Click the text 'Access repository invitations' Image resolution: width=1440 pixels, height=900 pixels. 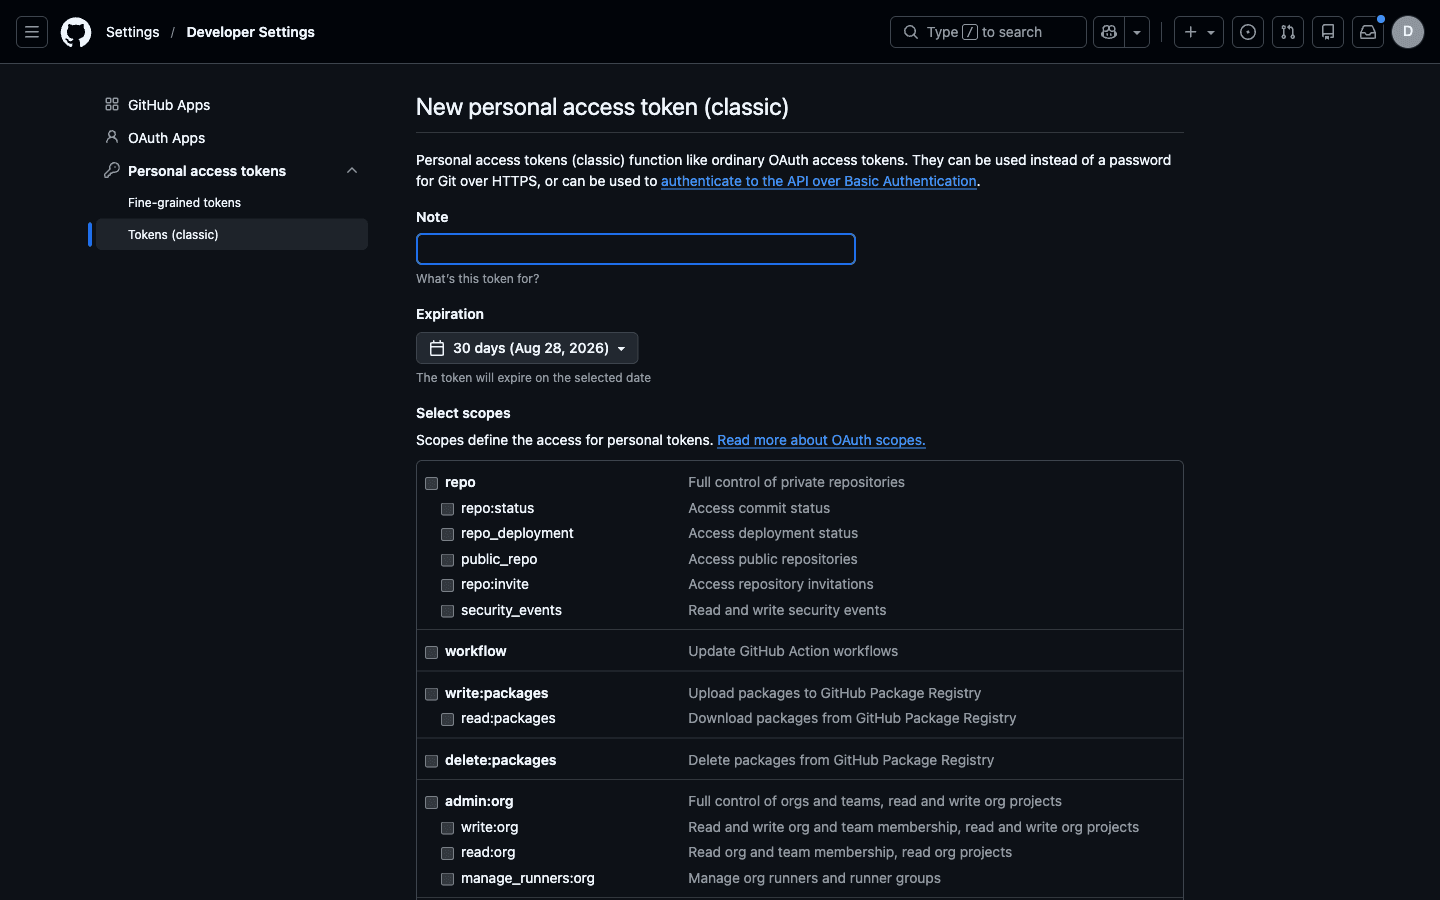tap(781, 584)
